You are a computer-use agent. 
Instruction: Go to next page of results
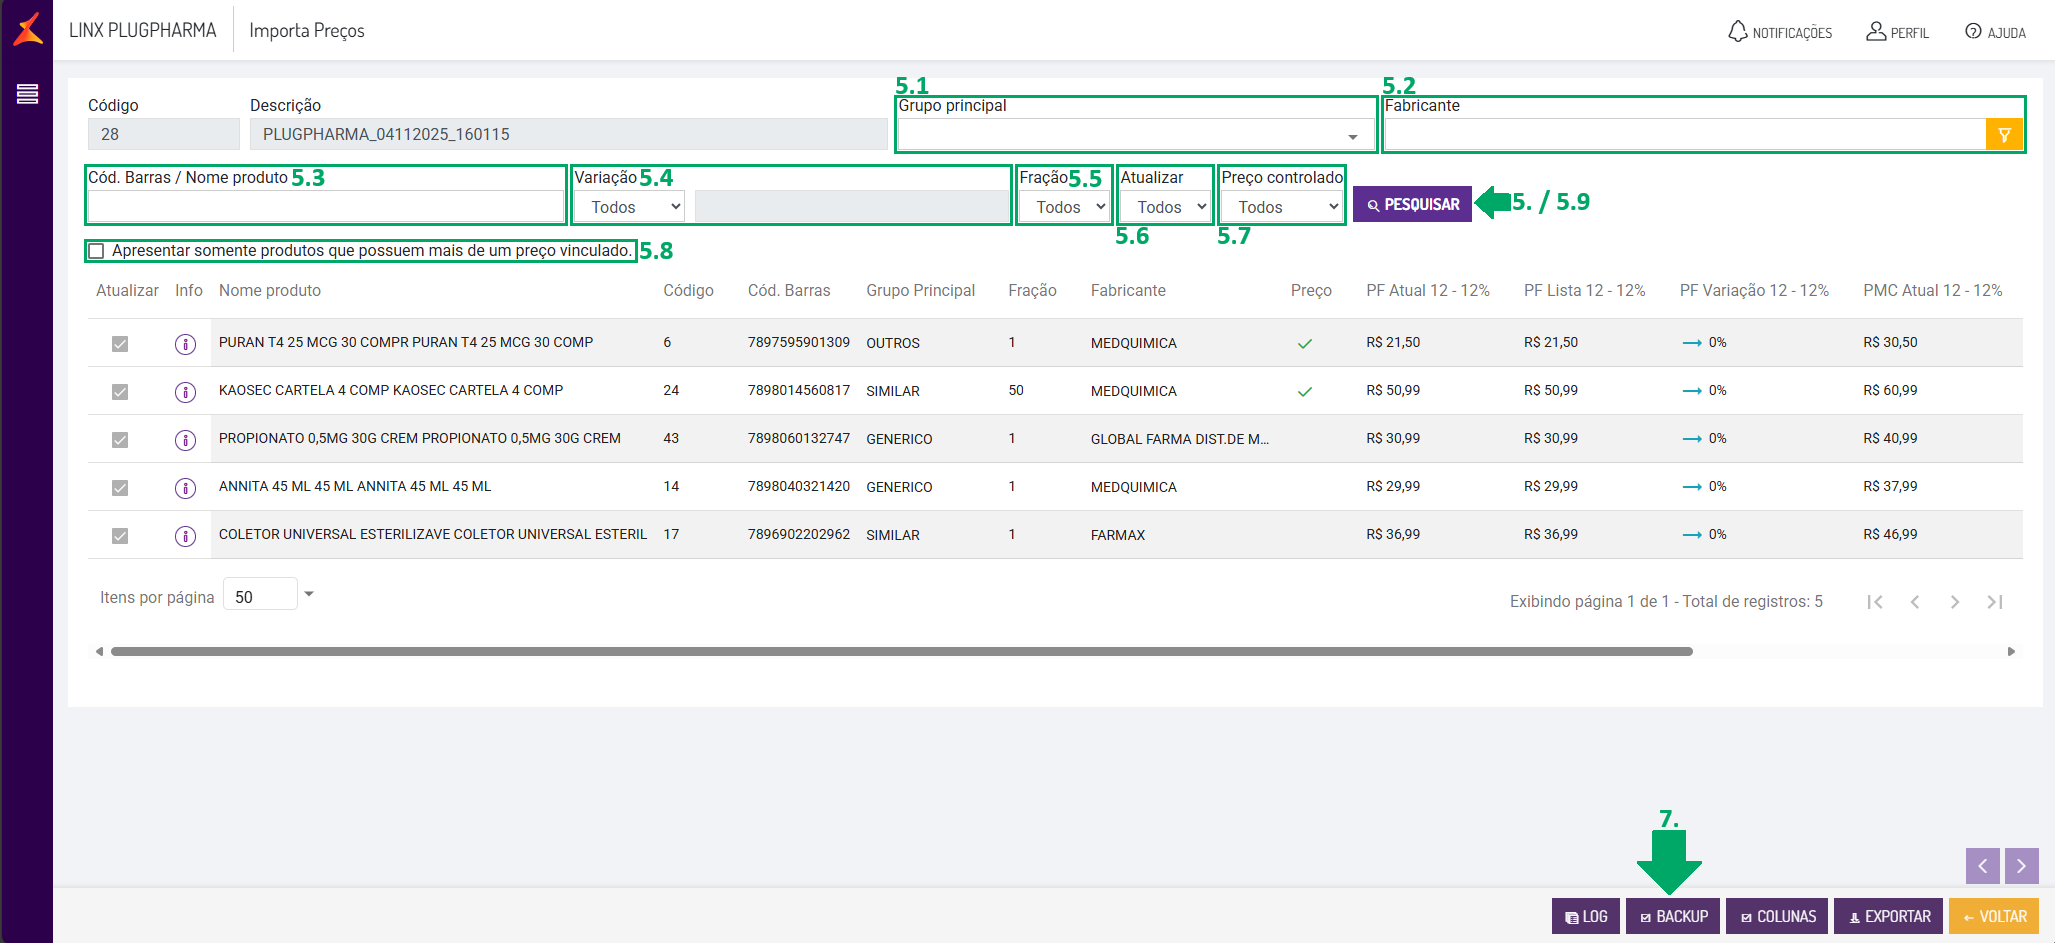click(x=1955, y=602)
